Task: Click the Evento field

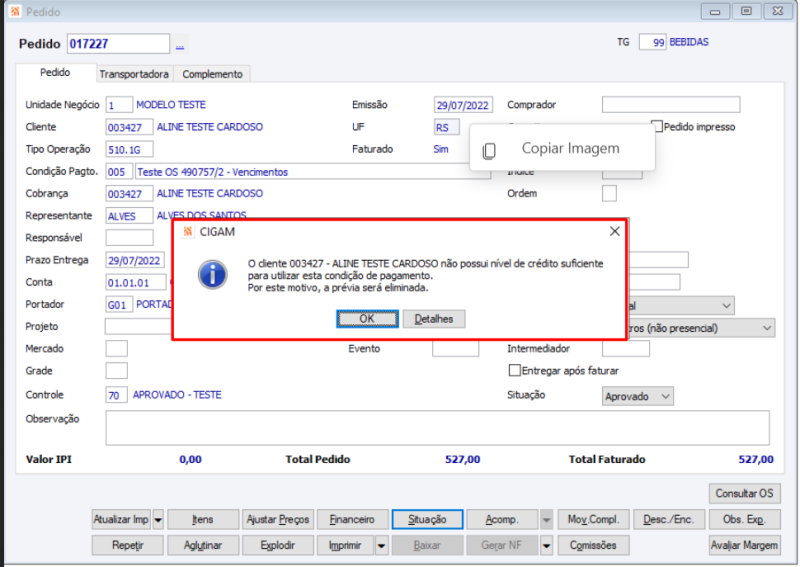Action: pyautogui.click(x=456, y=349)
